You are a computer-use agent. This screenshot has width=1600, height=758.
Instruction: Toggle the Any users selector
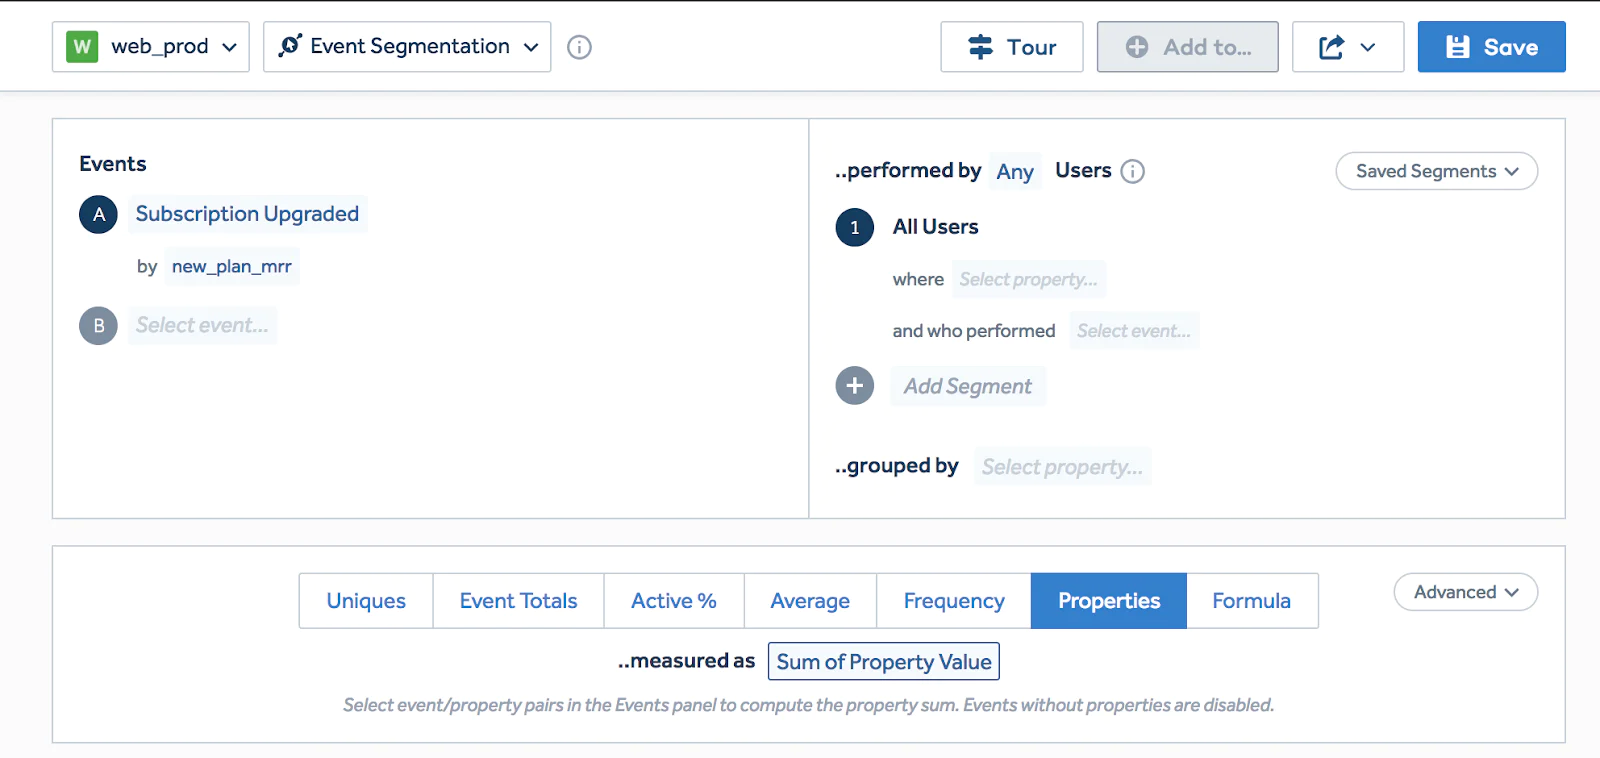click(1015, 172)
